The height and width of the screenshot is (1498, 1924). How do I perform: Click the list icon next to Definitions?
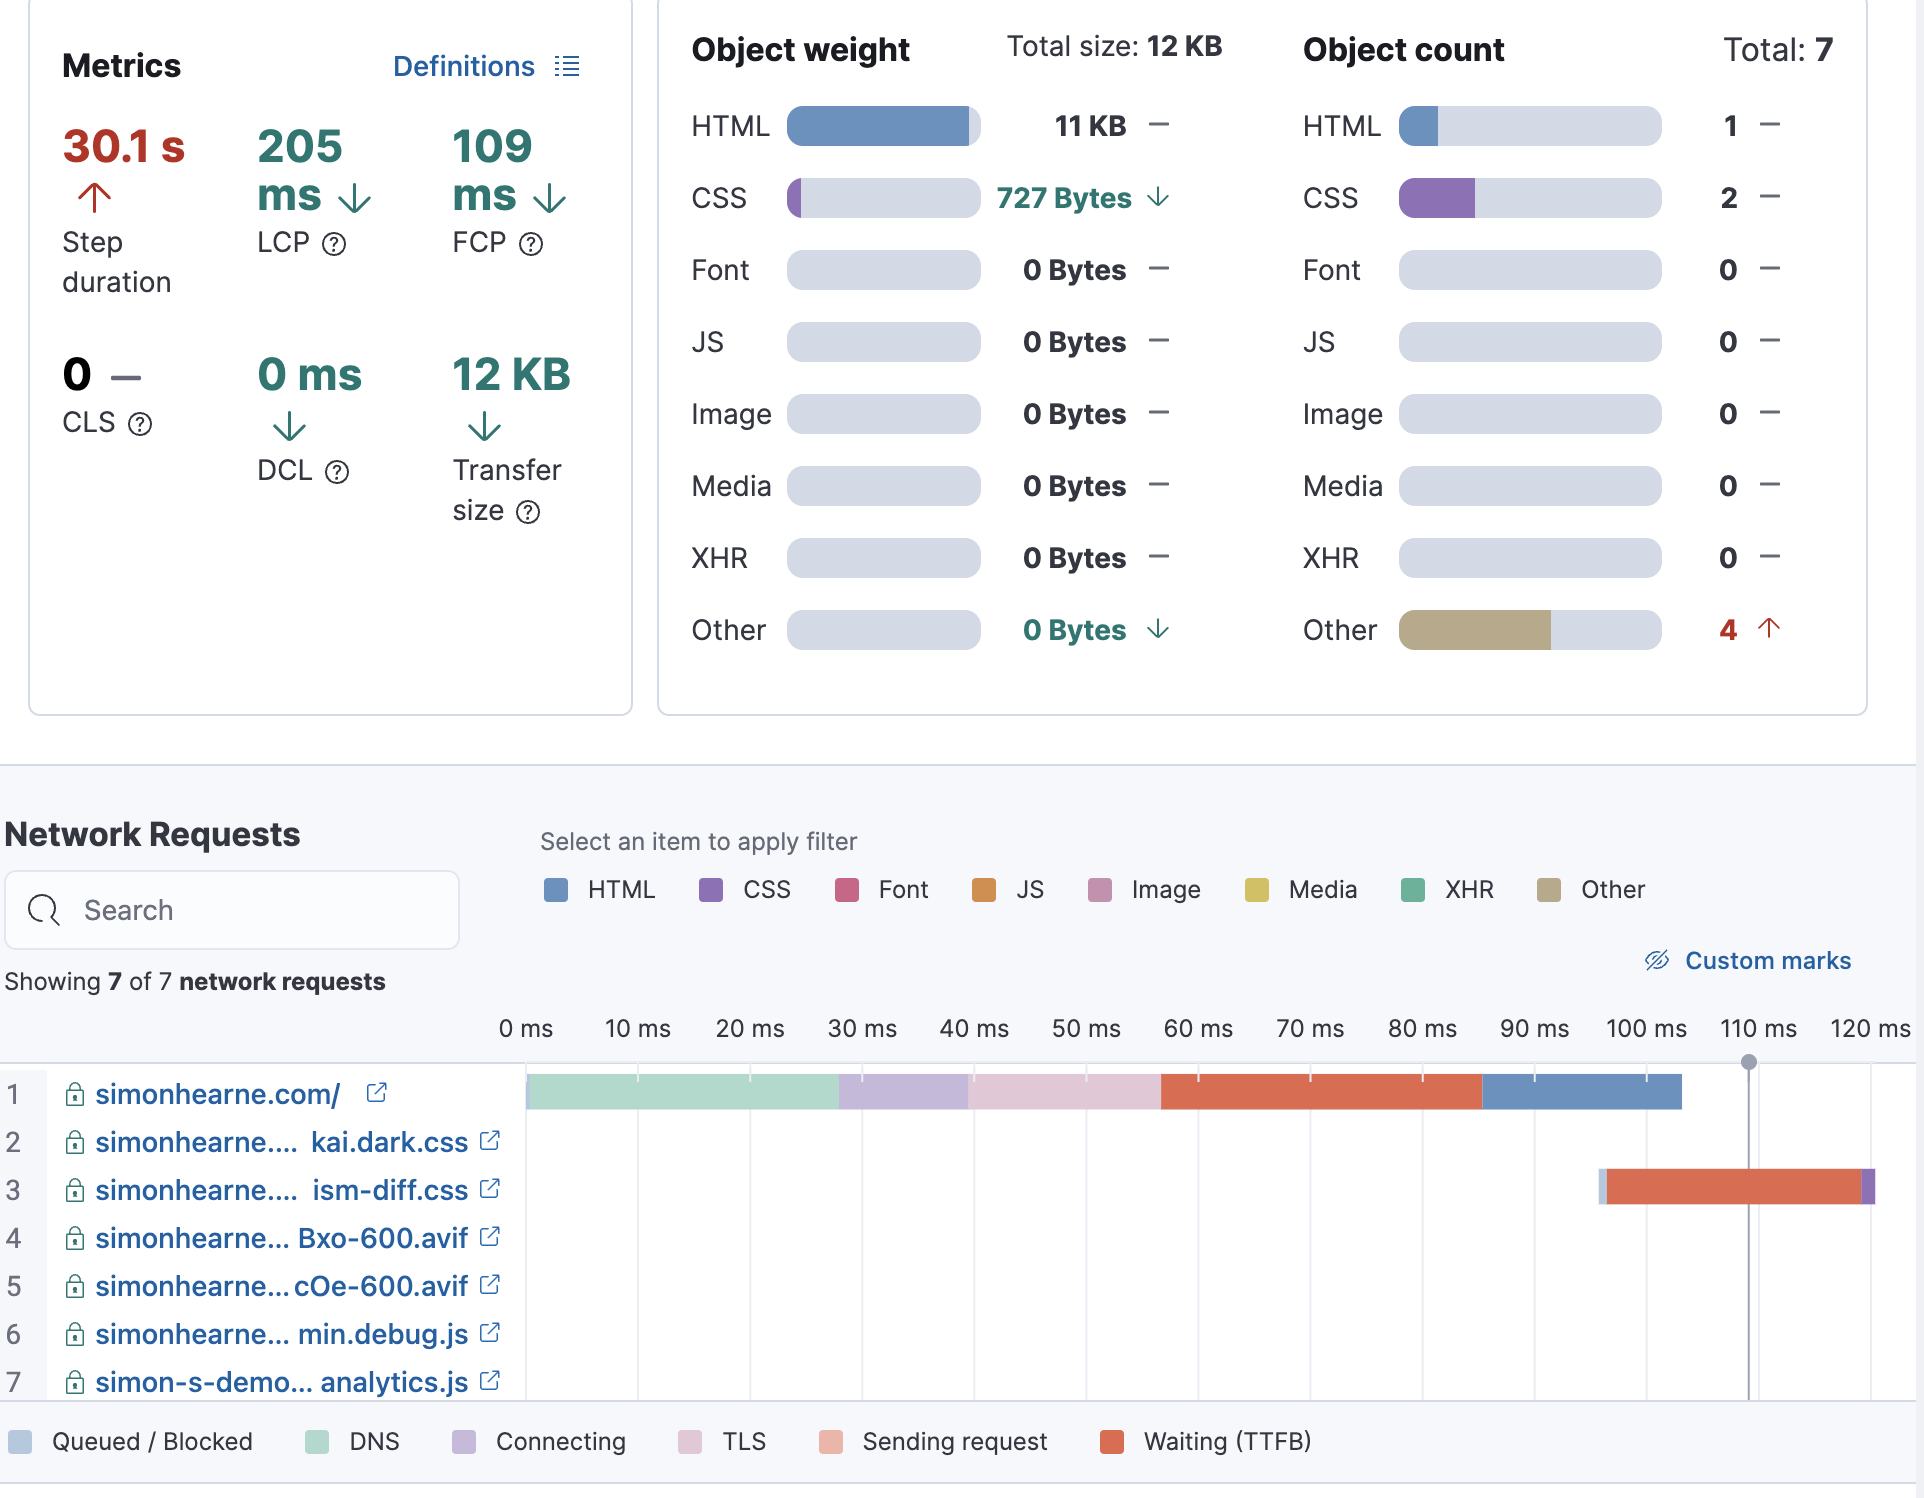click(x=567, y=65)
